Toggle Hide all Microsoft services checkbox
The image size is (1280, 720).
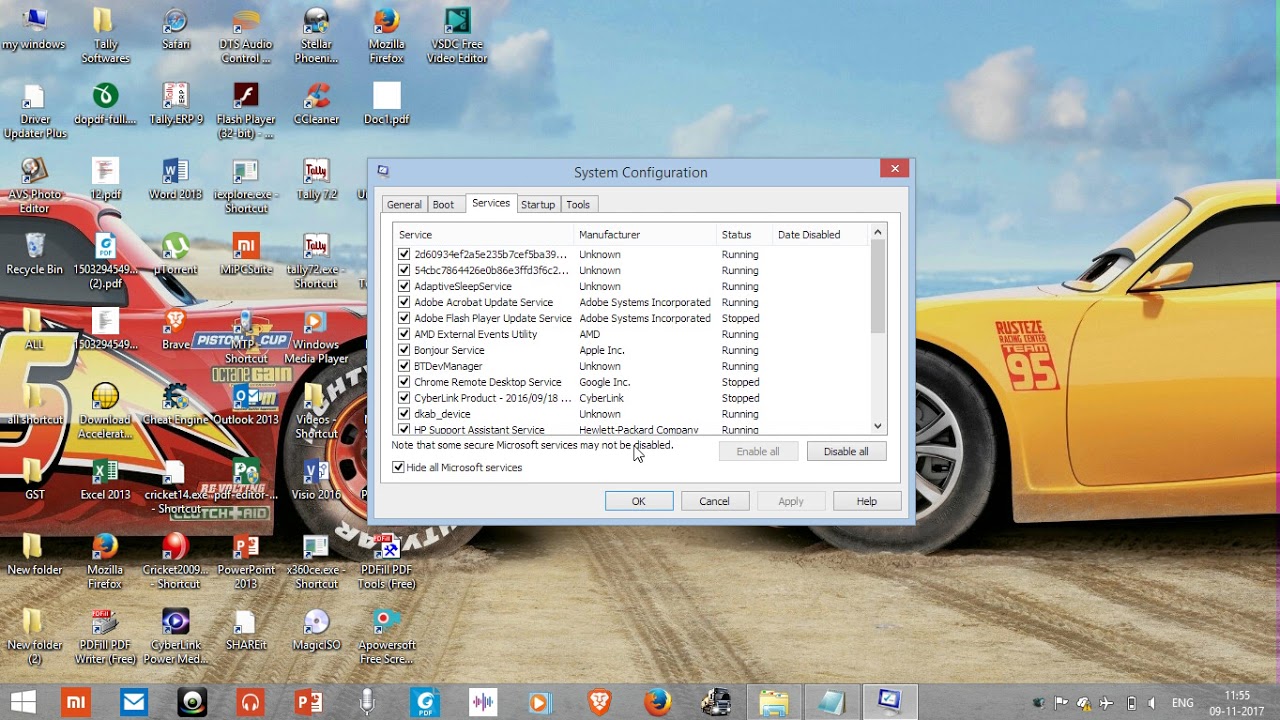[x=398, y=467]
